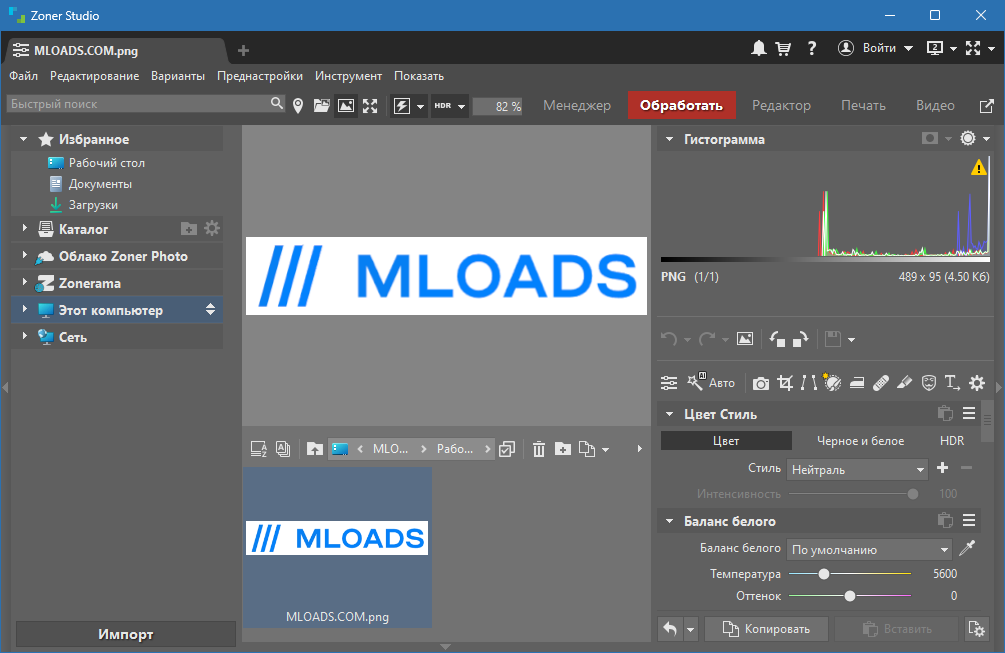Select the crop tool icon
The height and width of the screenshot is (653, 1005).
pyautogui.click(x=785, y=383)
